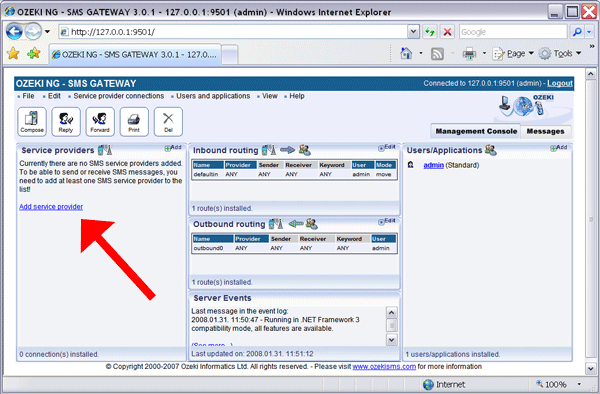Click the Last updated timestamp text
The width and height of the screenshot is (600, 394).
tap(252, 354)
